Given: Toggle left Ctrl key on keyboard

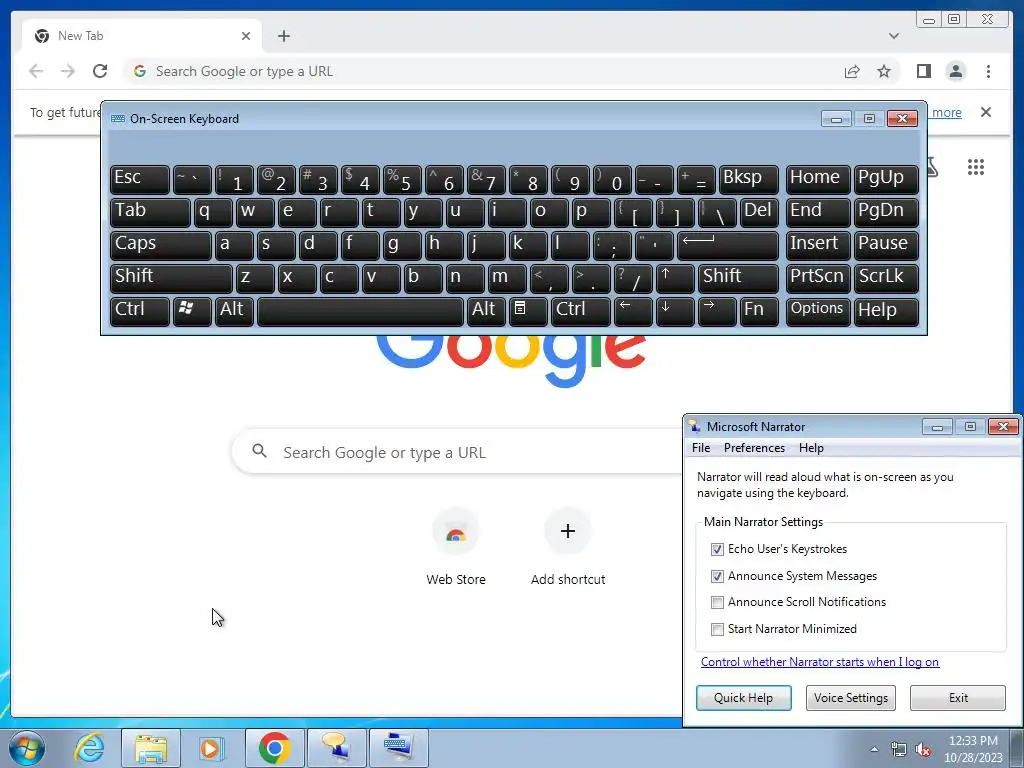Looking at the screenshot, I should tap(140, 311).
